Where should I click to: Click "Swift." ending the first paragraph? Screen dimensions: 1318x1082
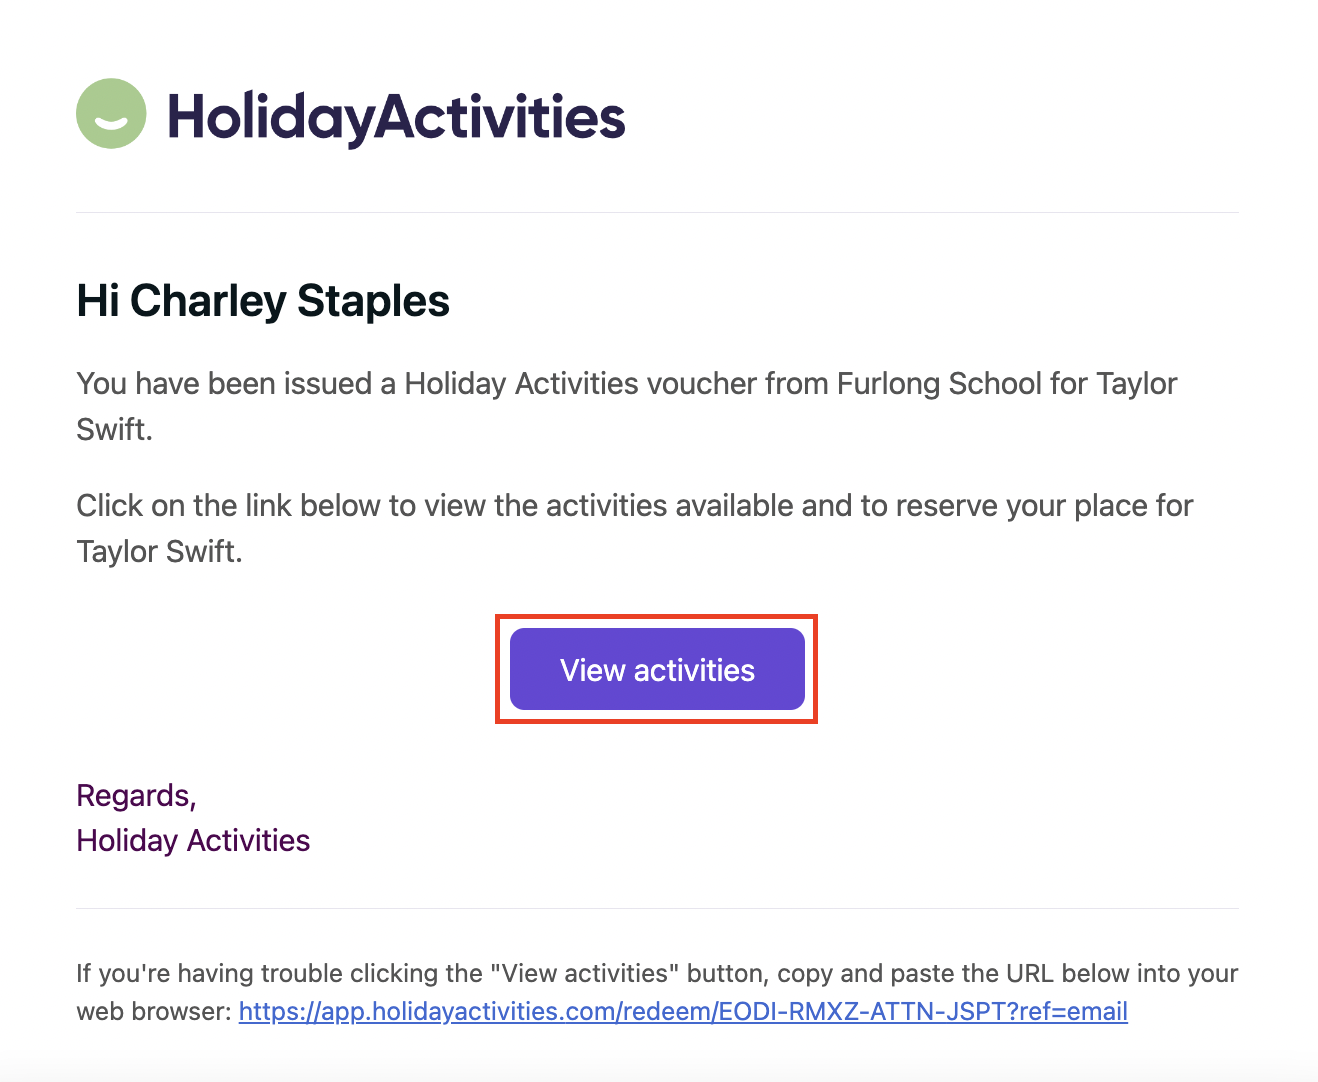[x=114, y=430]
